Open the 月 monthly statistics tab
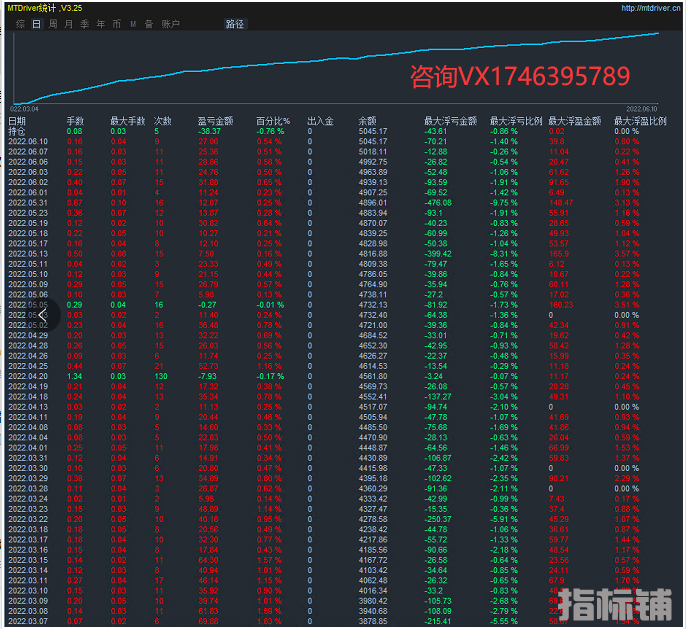 68,23
